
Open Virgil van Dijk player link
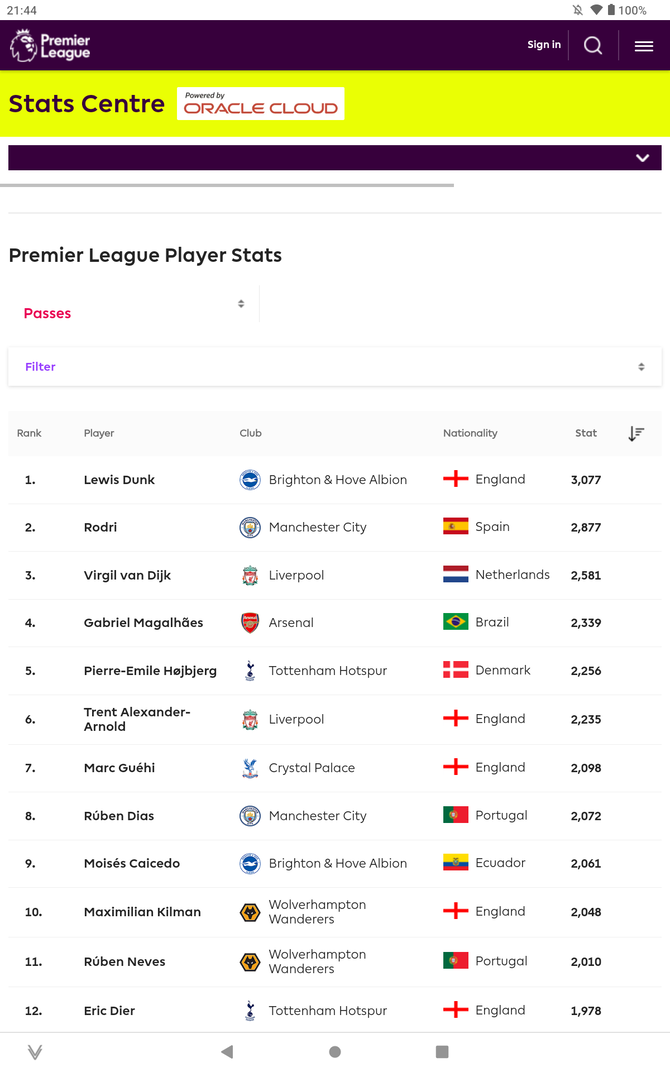coord(127,576)
